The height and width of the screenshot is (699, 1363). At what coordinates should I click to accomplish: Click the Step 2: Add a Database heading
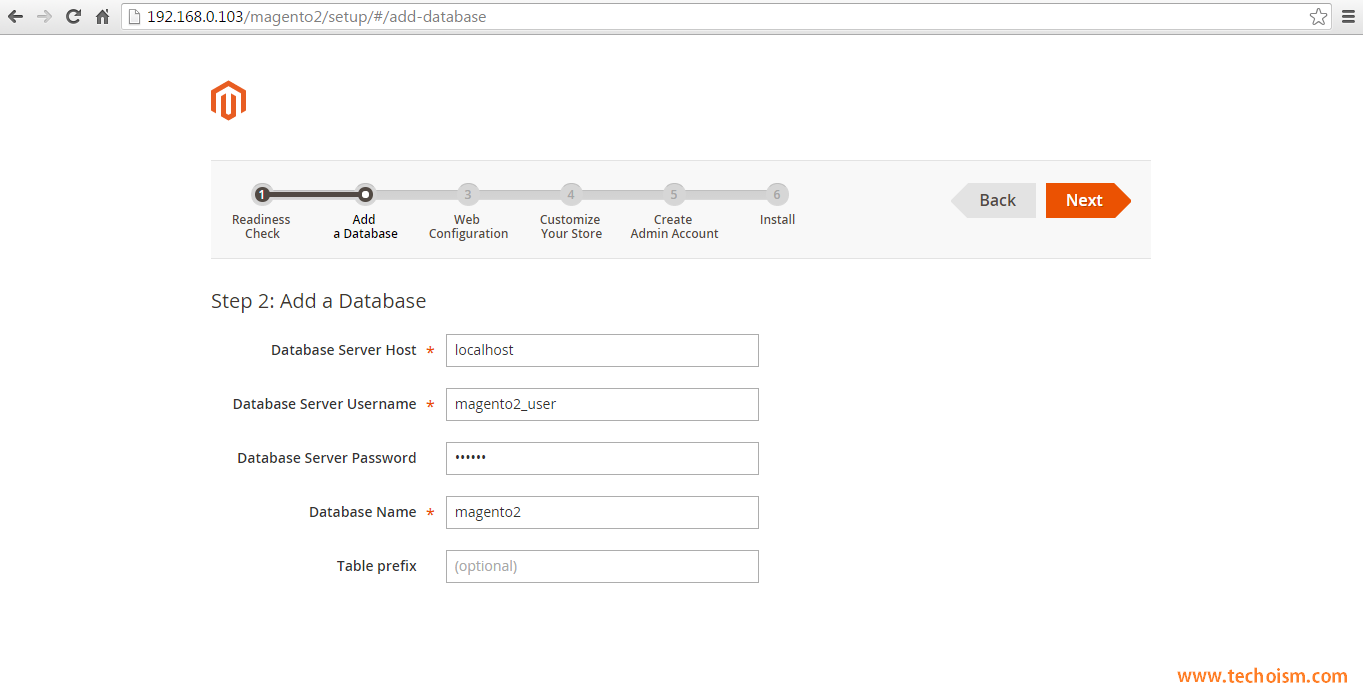click(319, 301)
